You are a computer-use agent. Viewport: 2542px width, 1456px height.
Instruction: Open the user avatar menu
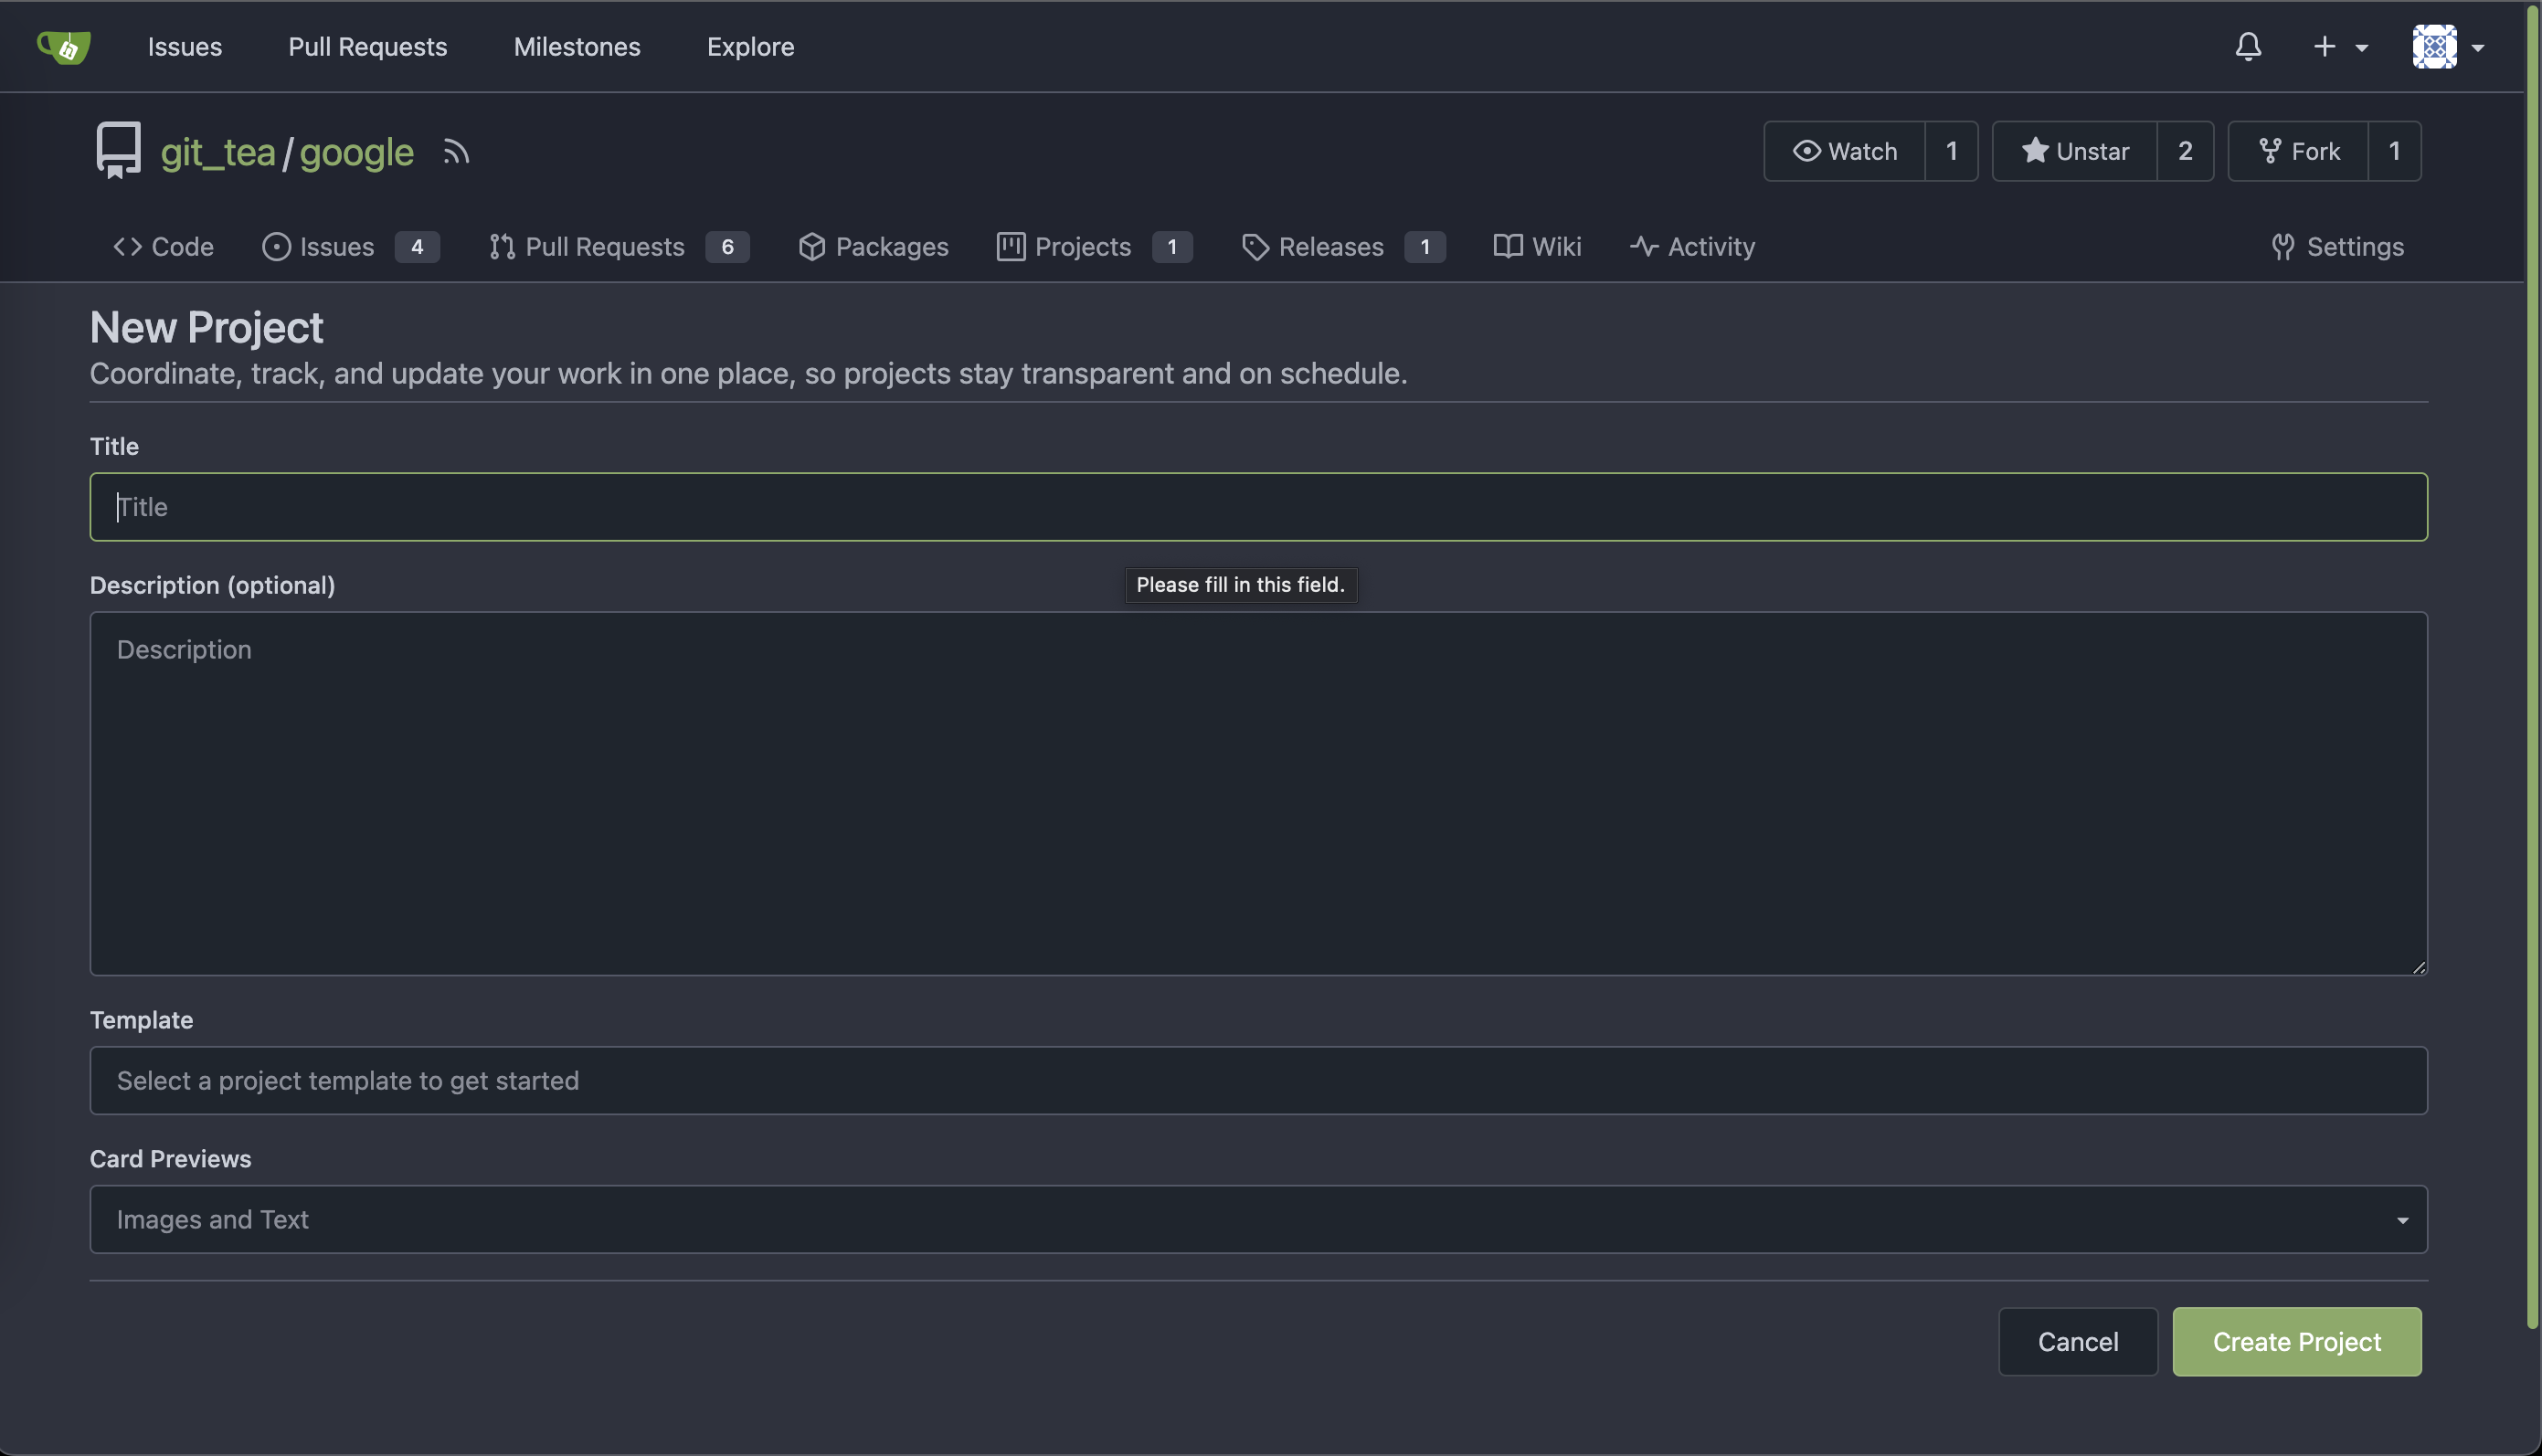tap(2448, 46)
